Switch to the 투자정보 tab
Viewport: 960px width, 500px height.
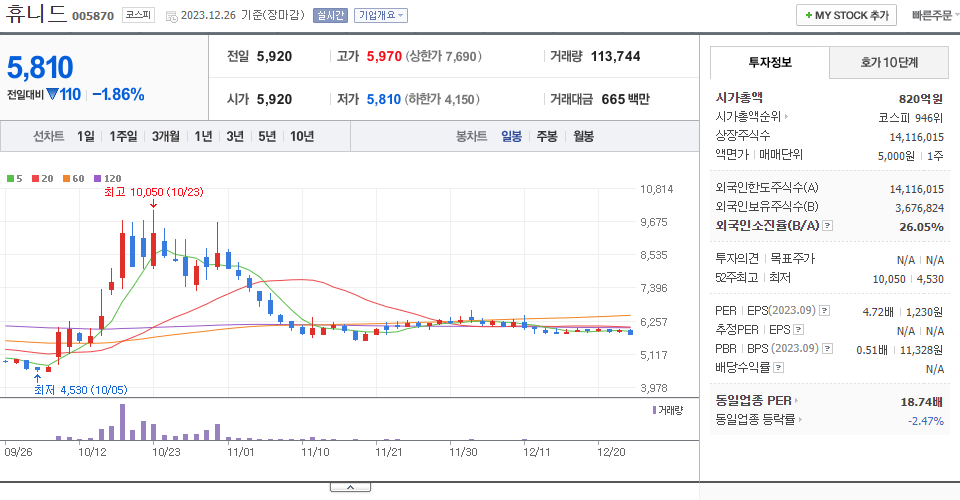pyautogui.click(x=770, y=62)
